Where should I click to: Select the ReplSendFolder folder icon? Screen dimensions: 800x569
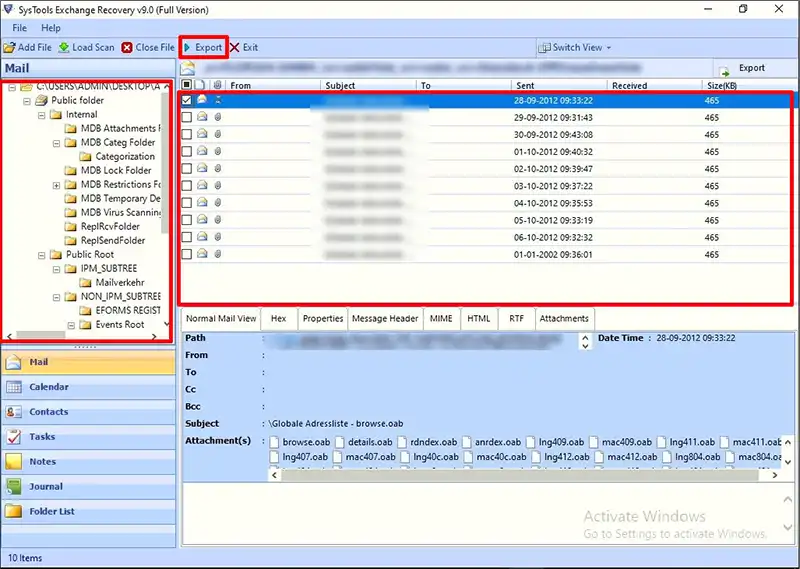(70, 240)
